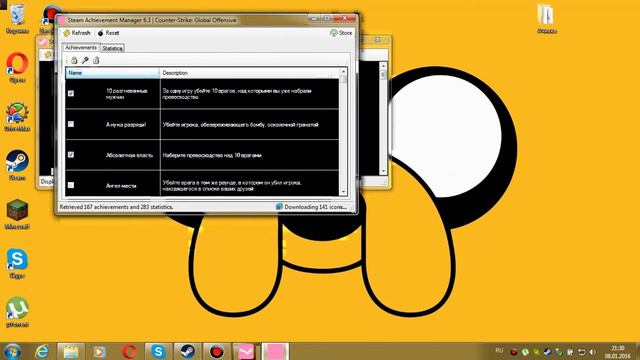The image size is (640, 360).
Task: Select the Achievements tab
Action: (x=81, y=47)
